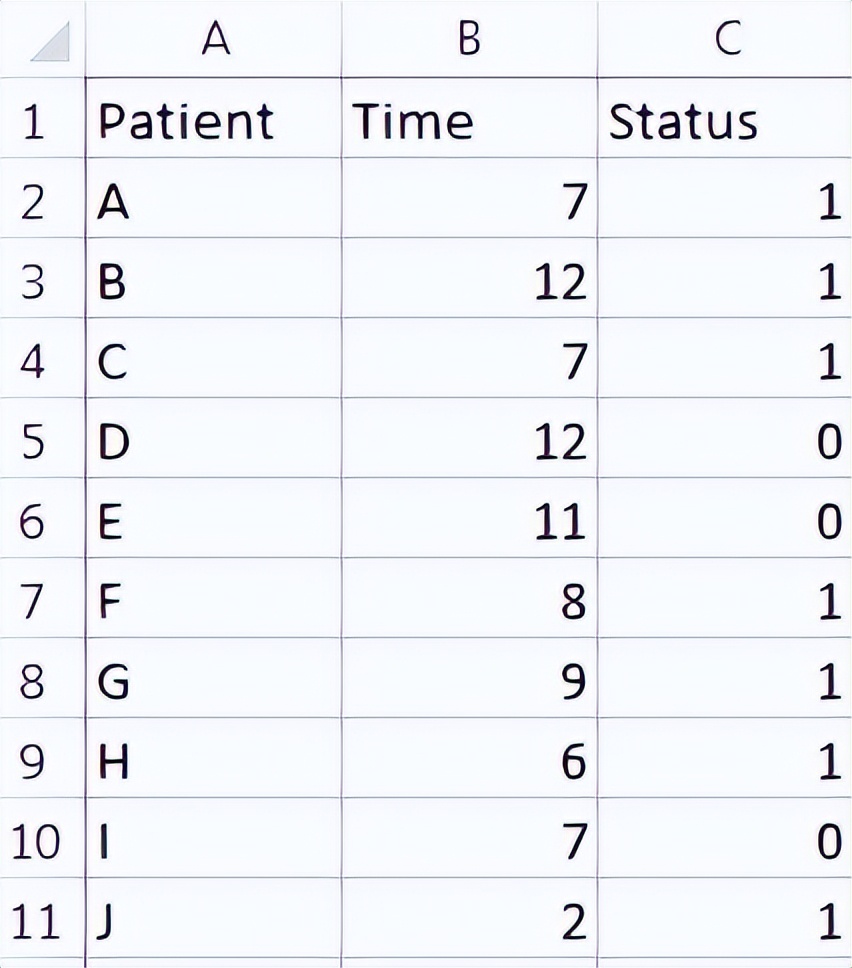Select column C header

[x=725, y=39]
